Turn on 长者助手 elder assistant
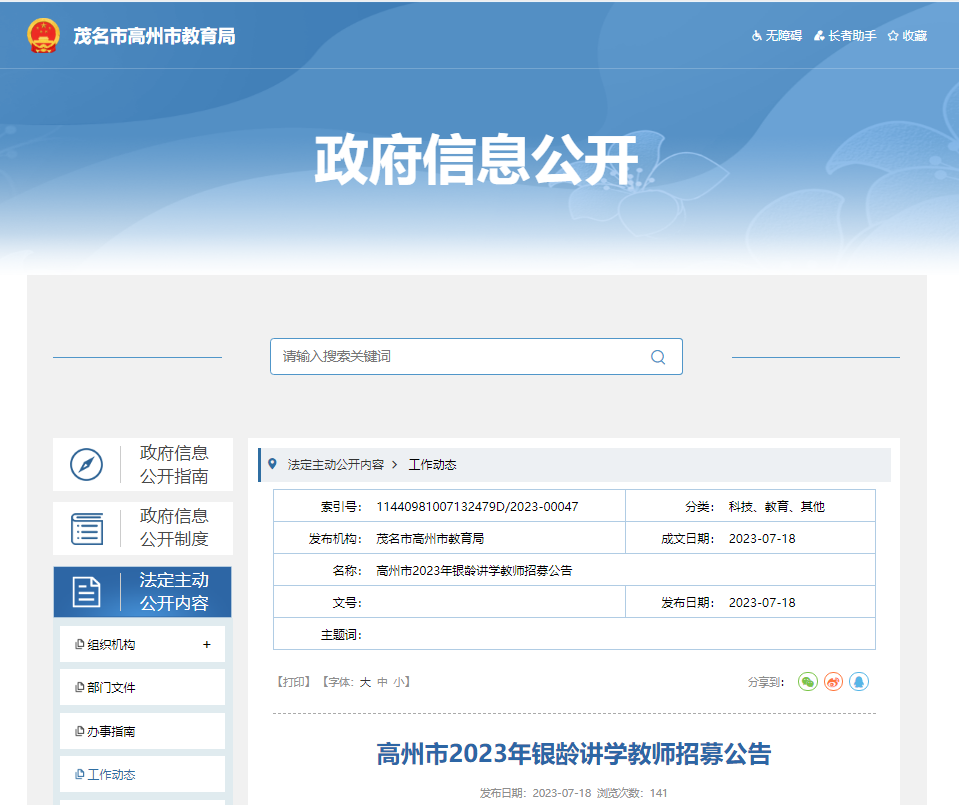This screenshot has width=959, height=805. point(845,36)
